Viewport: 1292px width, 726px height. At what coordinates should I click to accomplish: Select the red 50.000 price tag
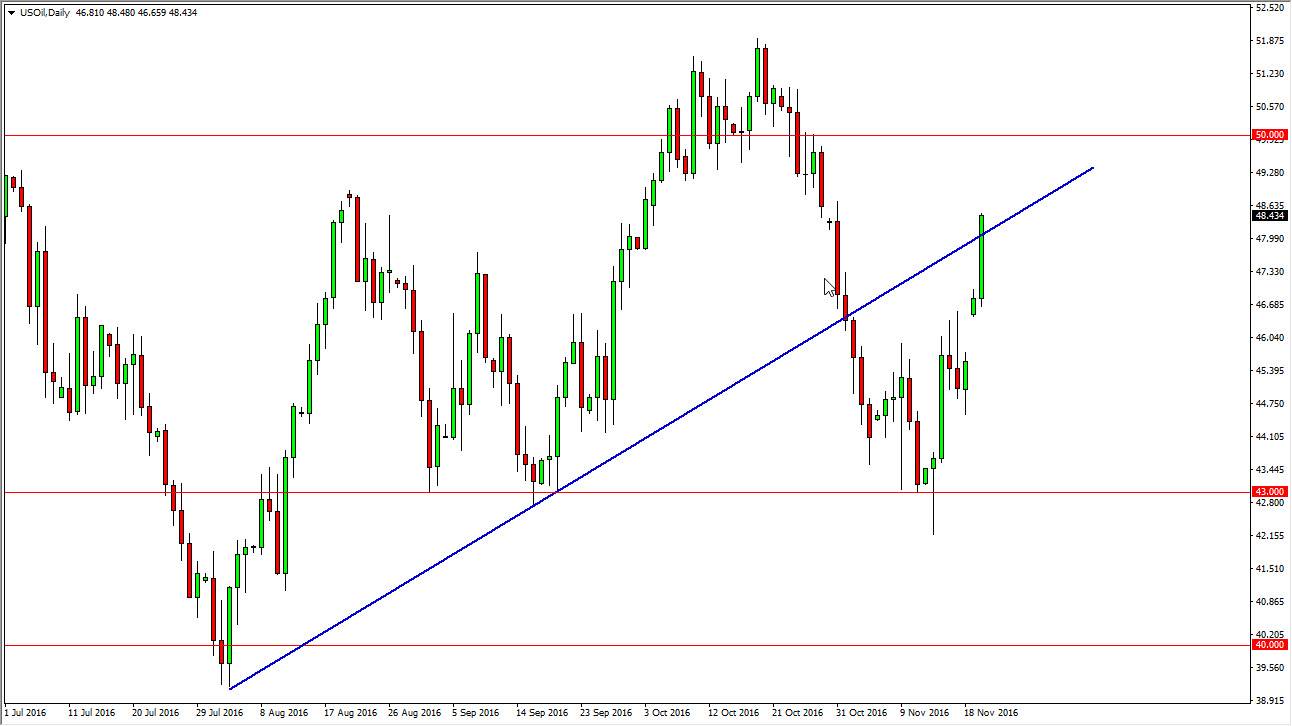coord(1270,134)
